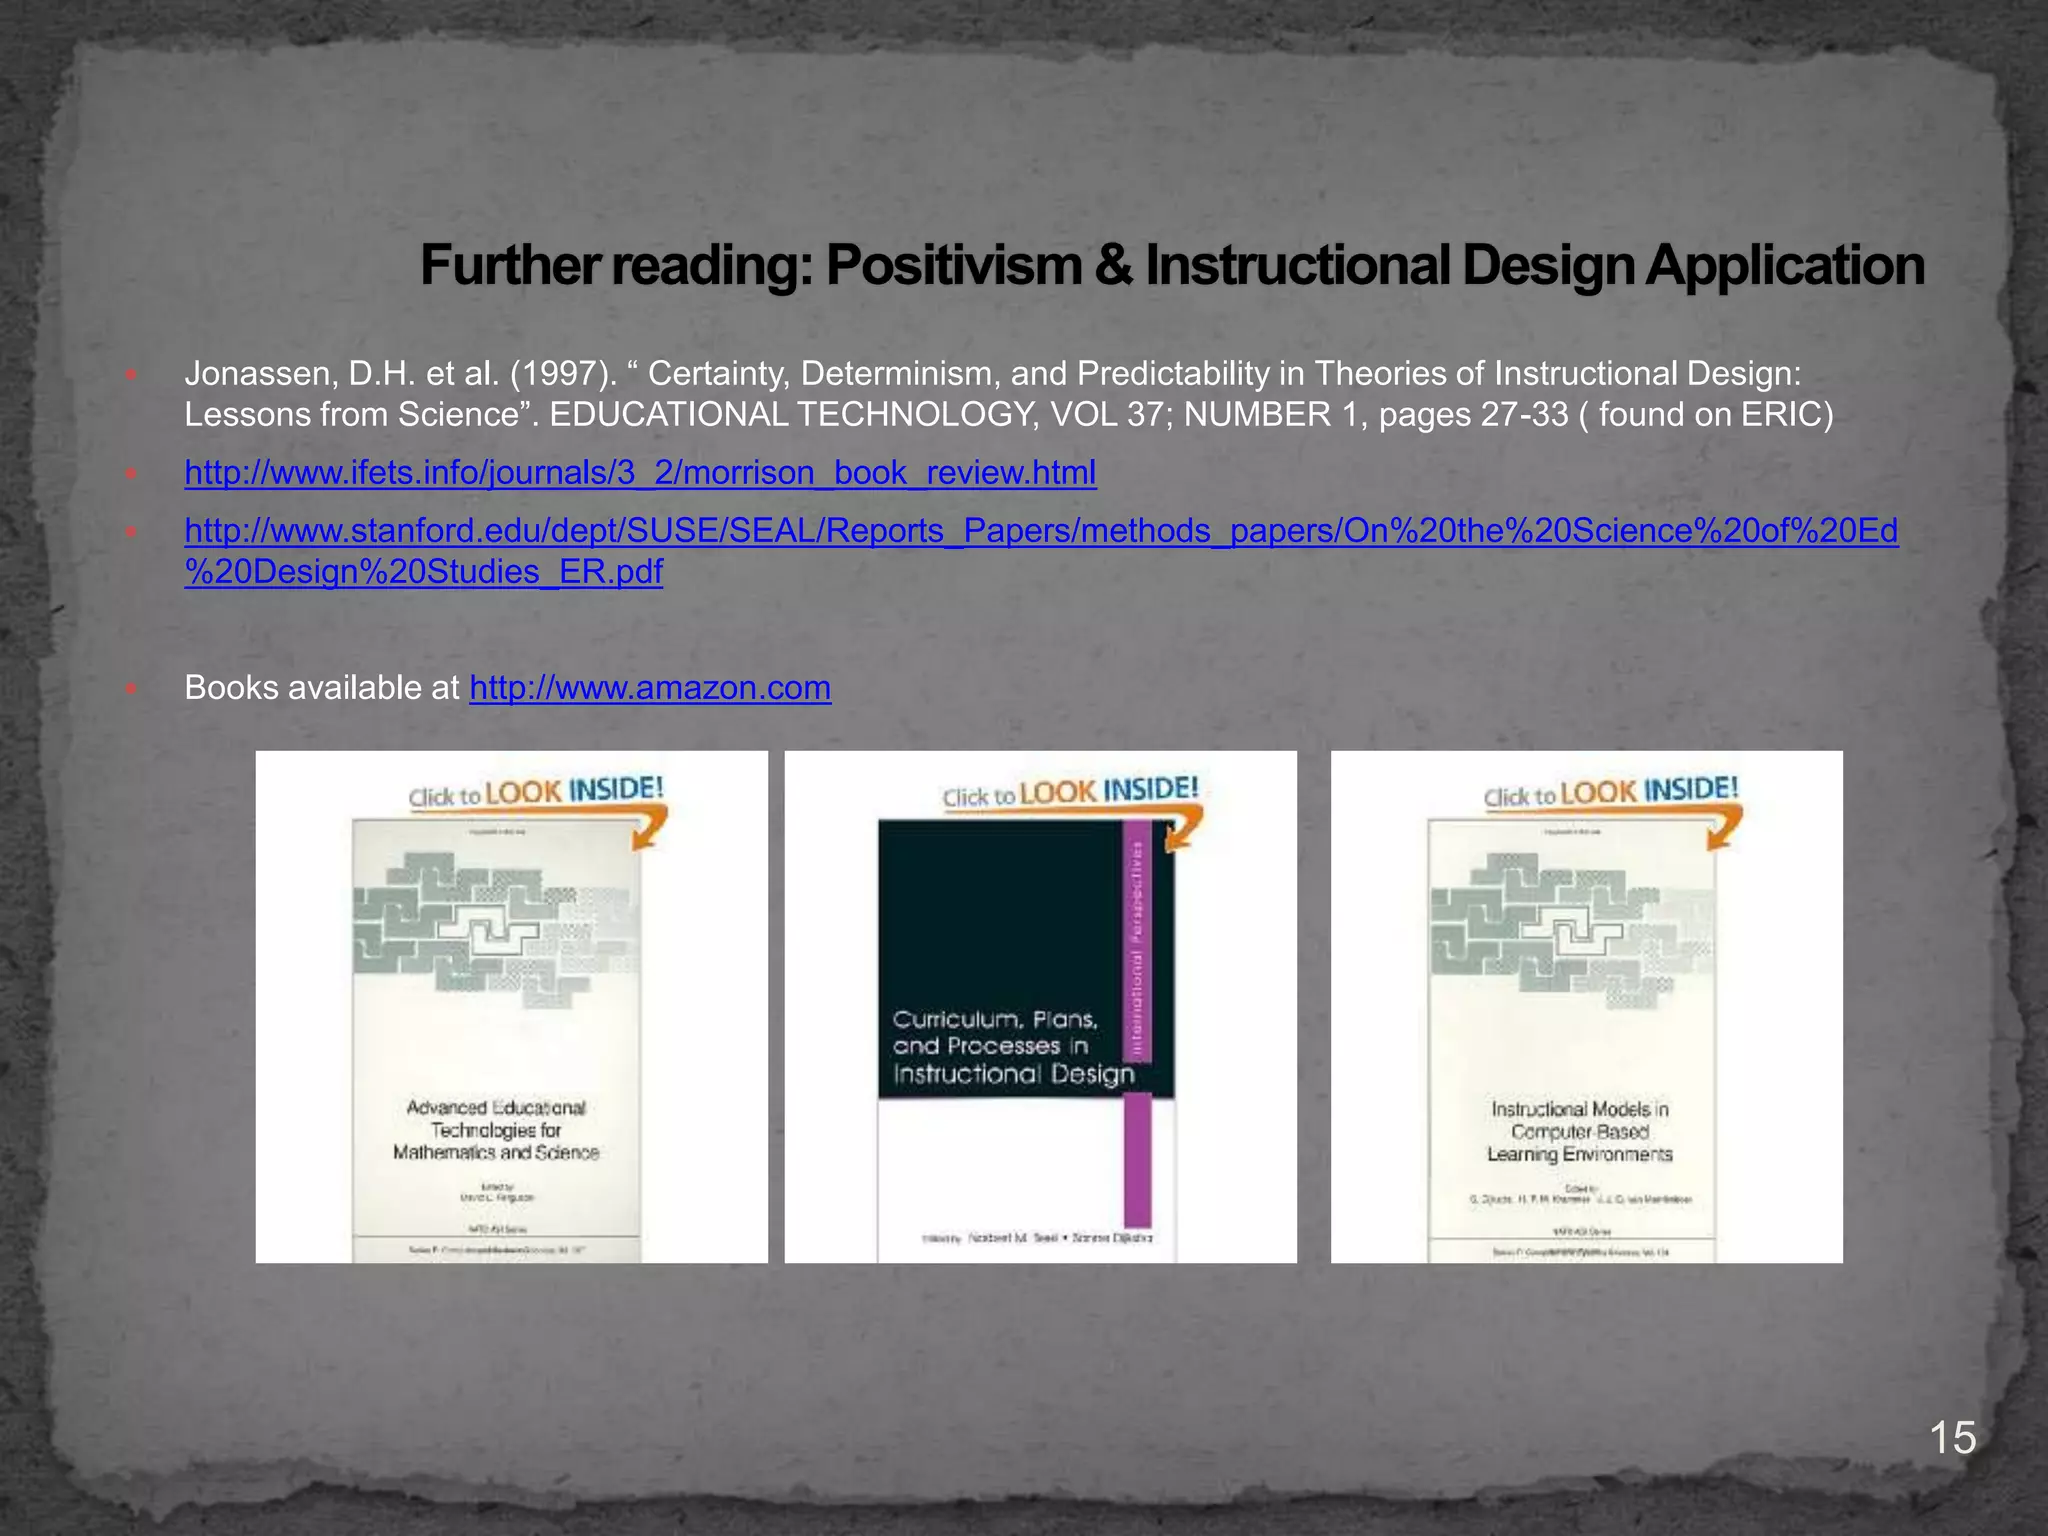This screenshot has height=1536, width=2048.
Task: Click the Instructional Models book cover
Action: click(1572, 1040)
